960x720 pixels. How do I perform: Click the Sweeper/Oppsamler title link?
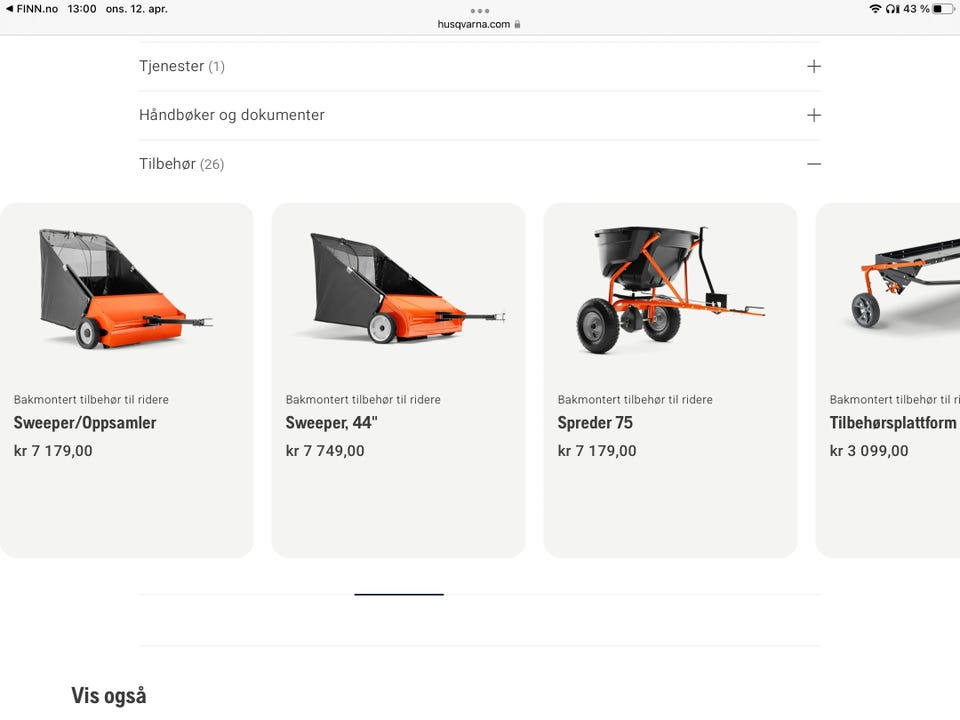point(85,423)
